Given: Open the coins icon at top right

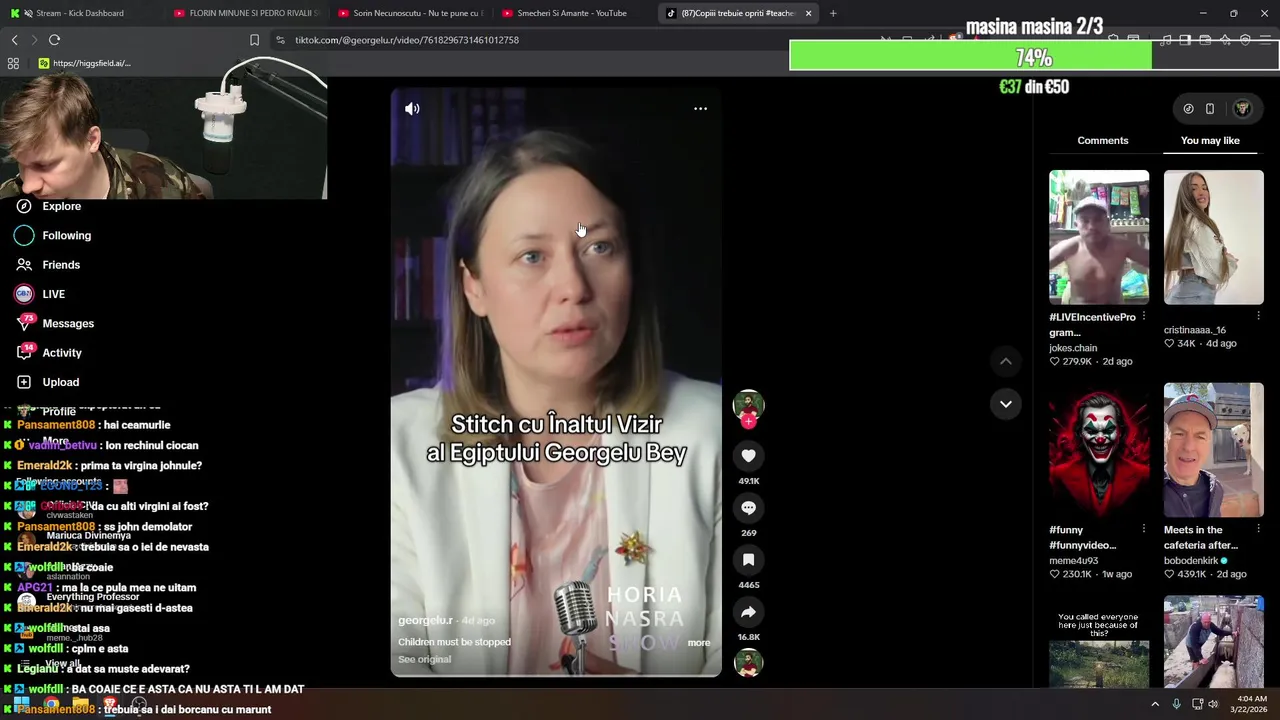Looking at the screenshot, I should click(x=1188, y=109).
